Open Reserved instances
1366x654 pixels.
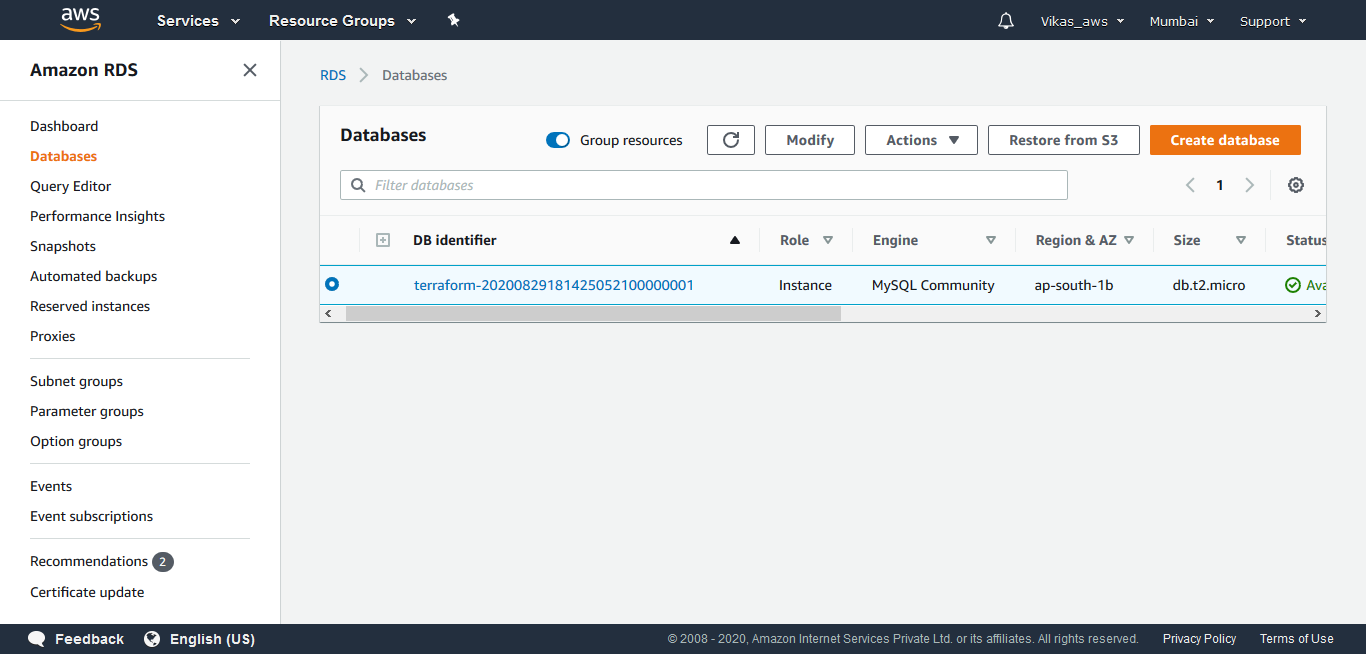pyautogui.click(x=90, y=306)
